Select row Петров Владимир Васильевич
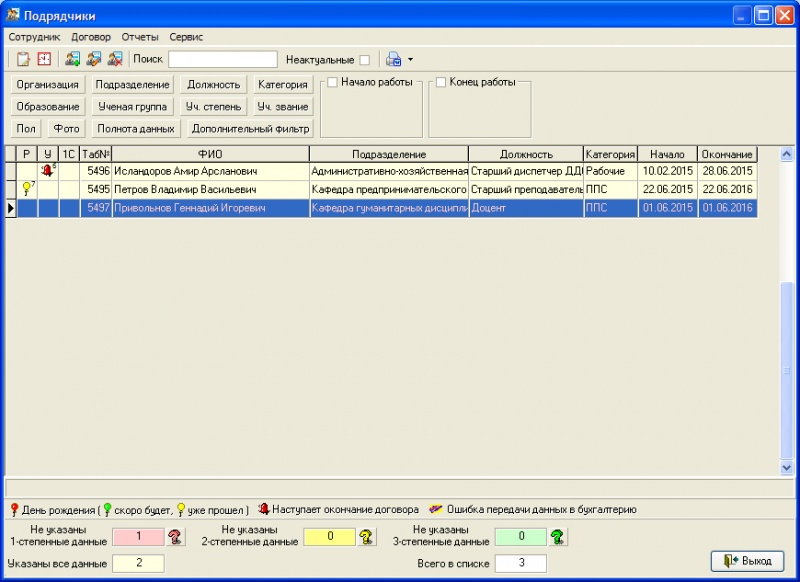Viewport: 800px width, 582px height. click(x=381, y=189)
